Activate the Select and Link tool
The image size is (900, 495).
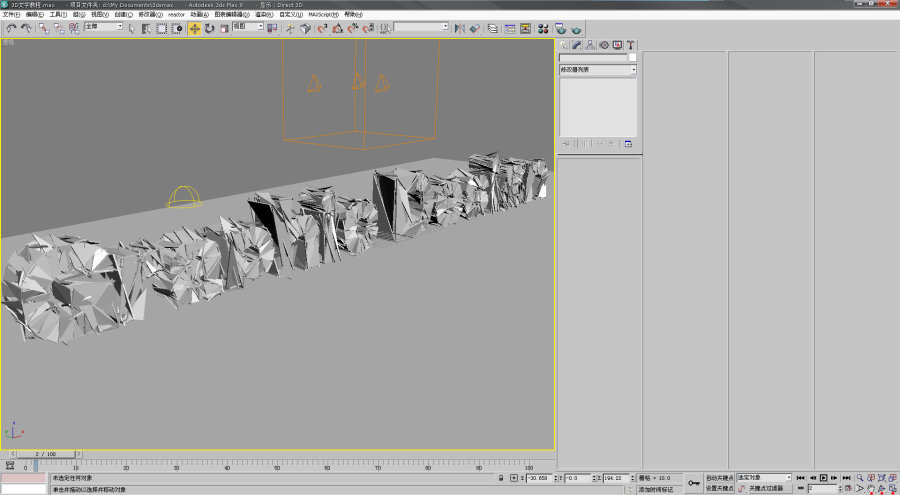click(x=44, y=28)
